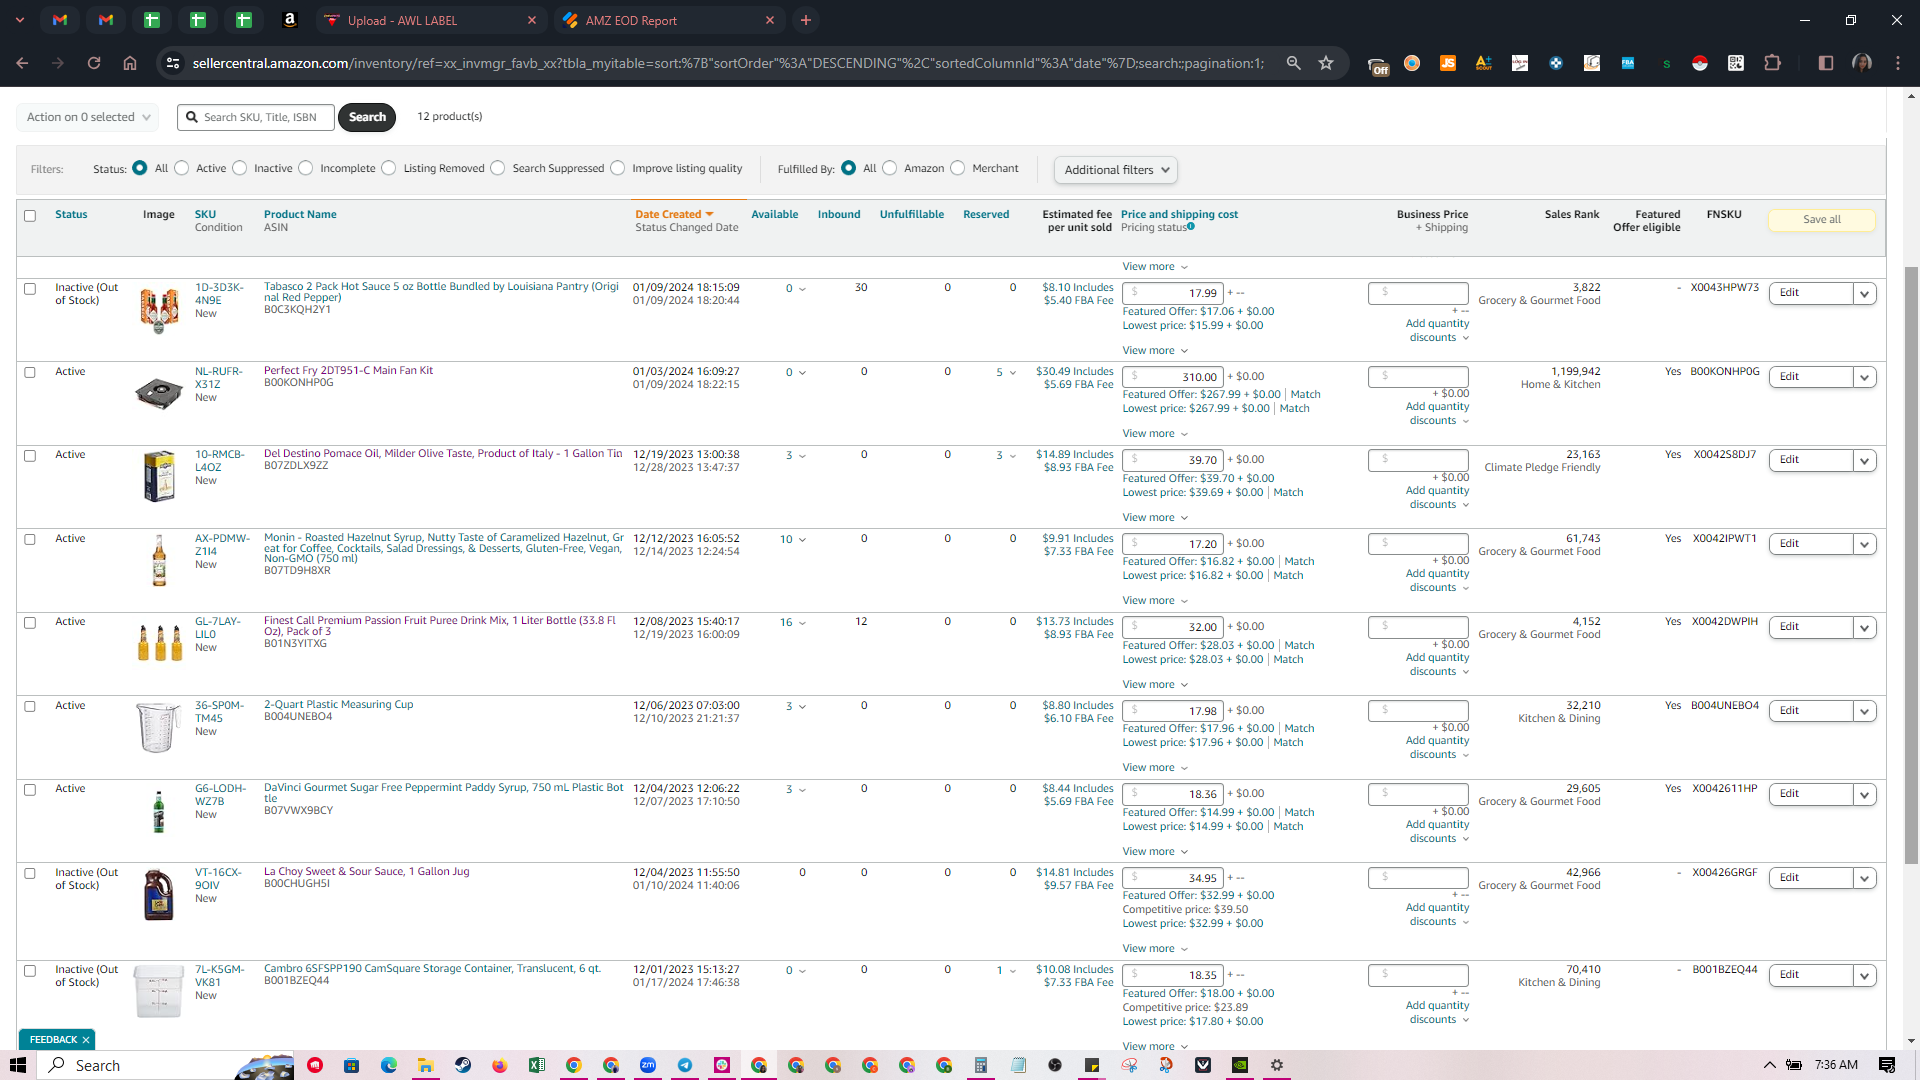The height and width of the screenshot is (1080, 1920).
Task: Select the Search Suppressed status radio
Action: (x=498, y=168)
